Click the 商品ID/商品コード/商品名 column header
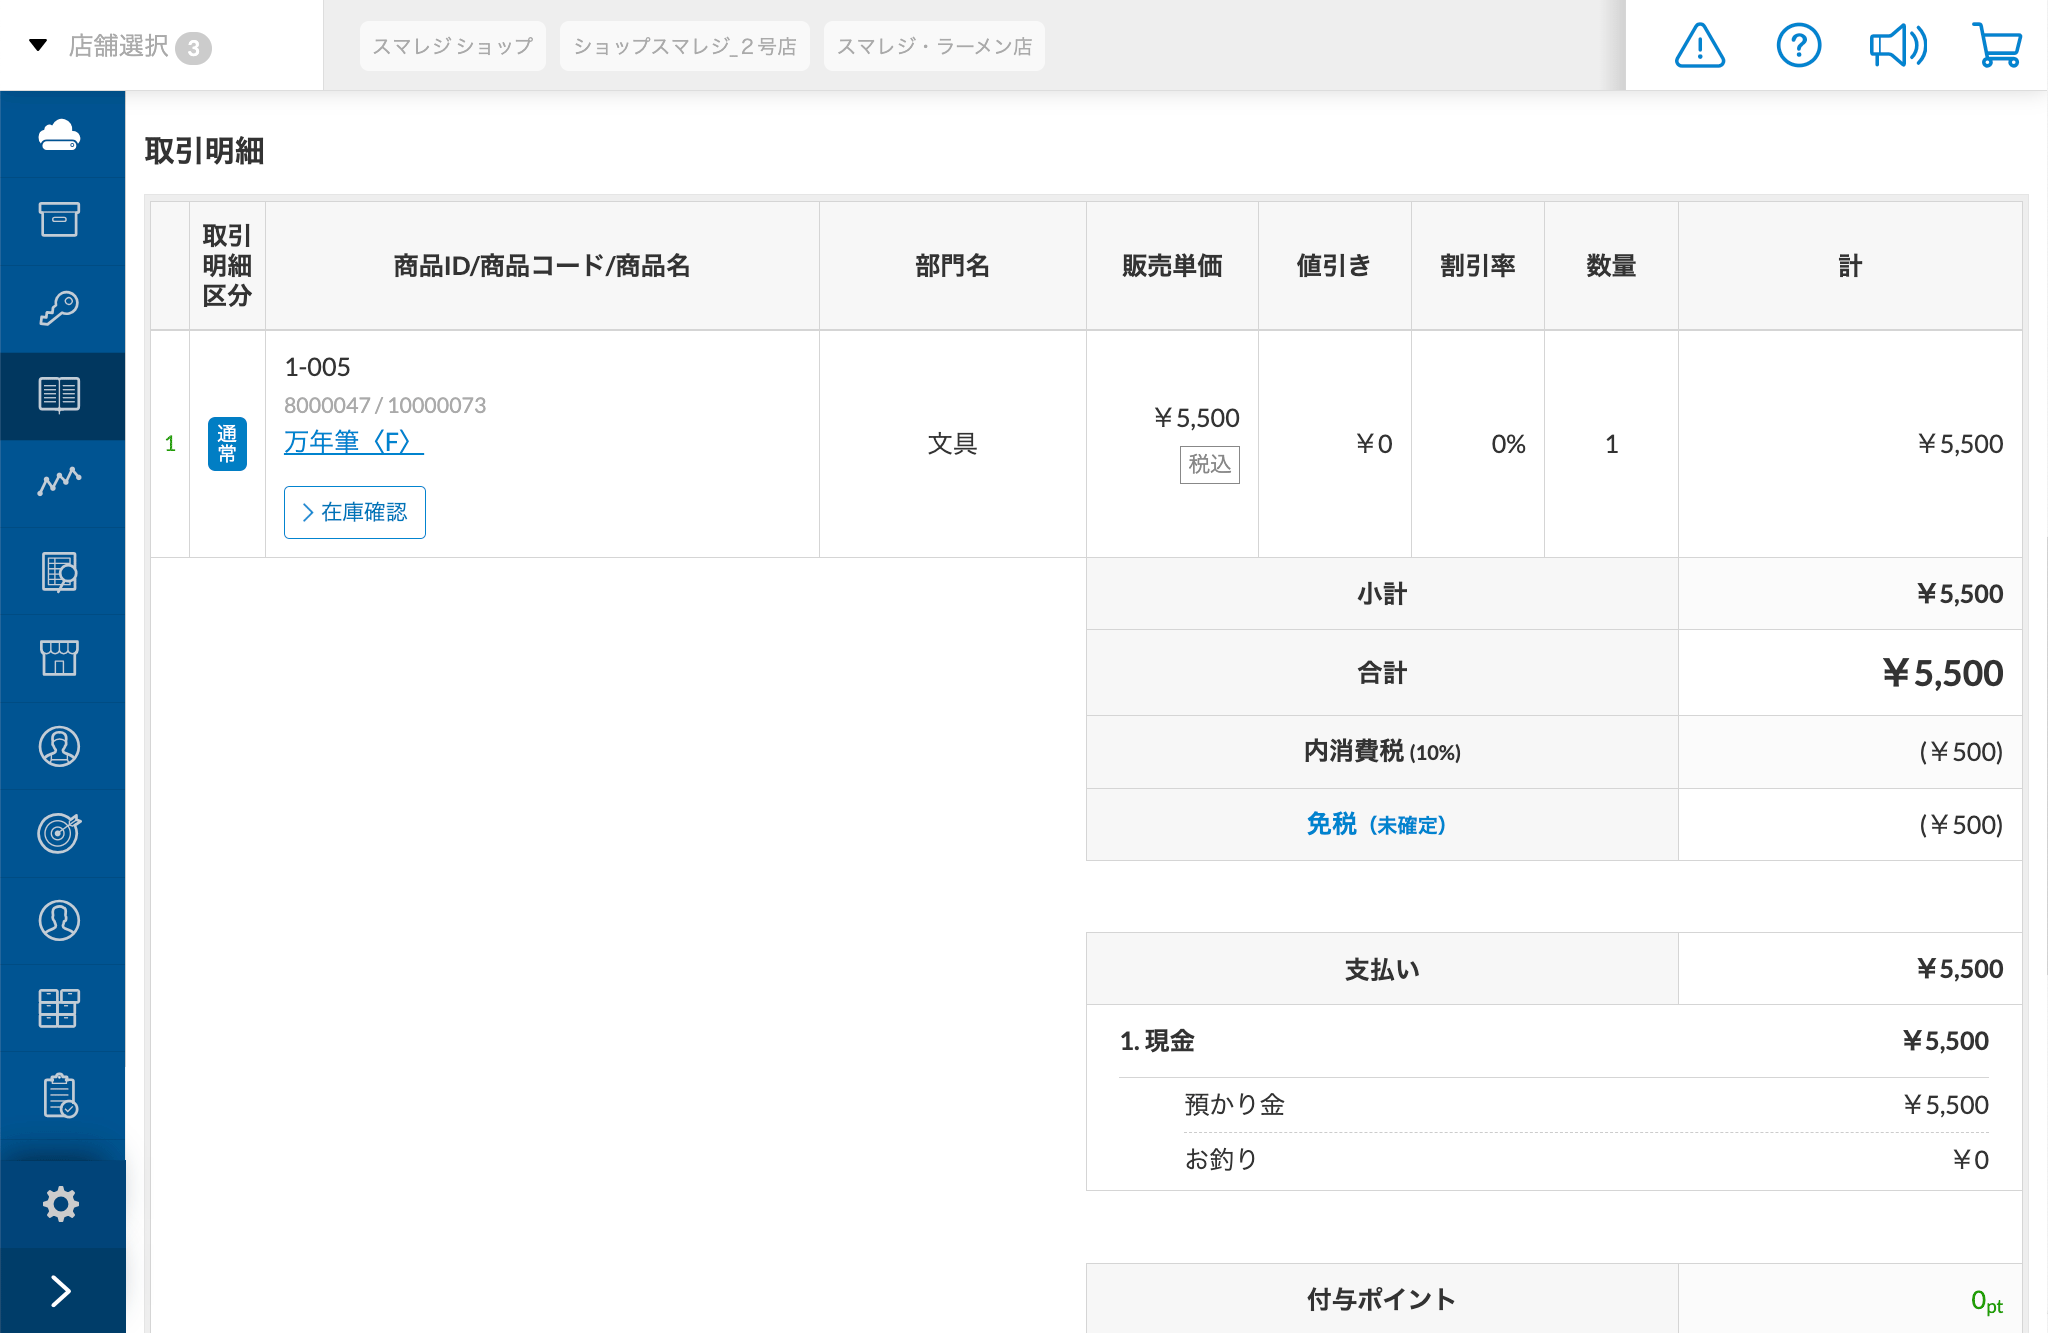This screenshot has width=2048, height=1333. point(542,266)
